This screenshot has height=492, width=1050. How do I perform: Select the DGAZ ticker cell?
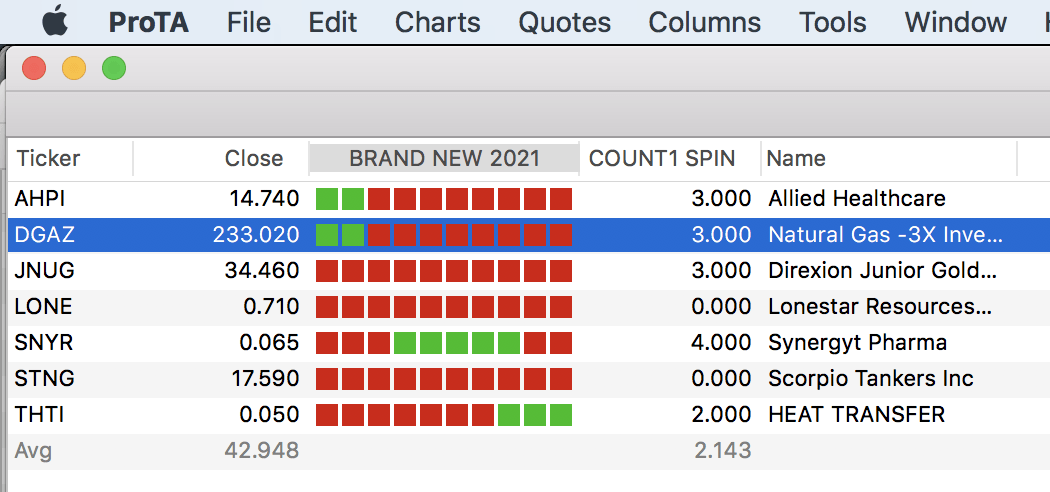pyautogui.click(x=44, y=235)
